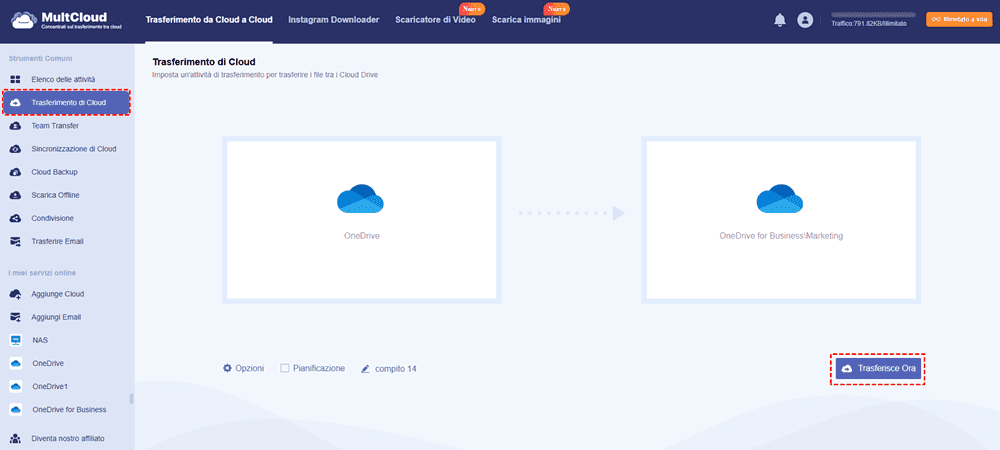Open Diventa nostro affiliato link
The image size is (1000, 450).
pos(68,439)
